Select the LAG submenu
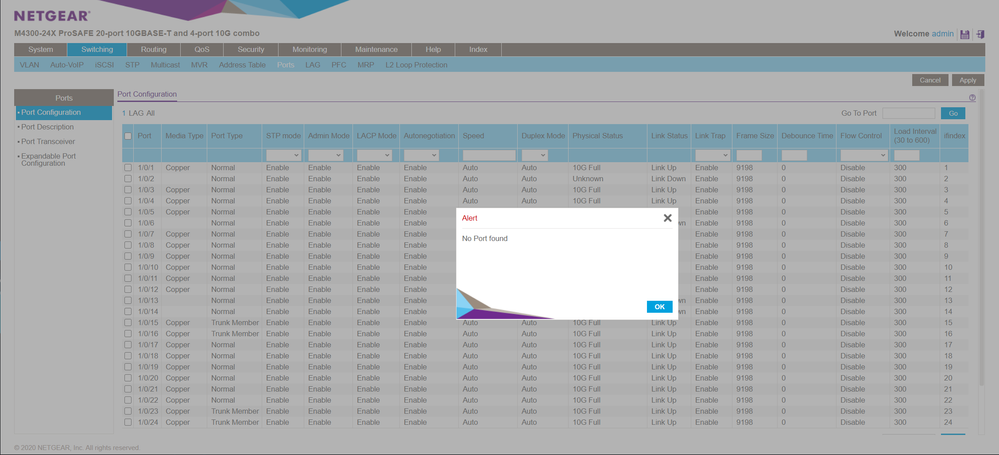Viewport: 999px width, 455px height. click(313, 65)
